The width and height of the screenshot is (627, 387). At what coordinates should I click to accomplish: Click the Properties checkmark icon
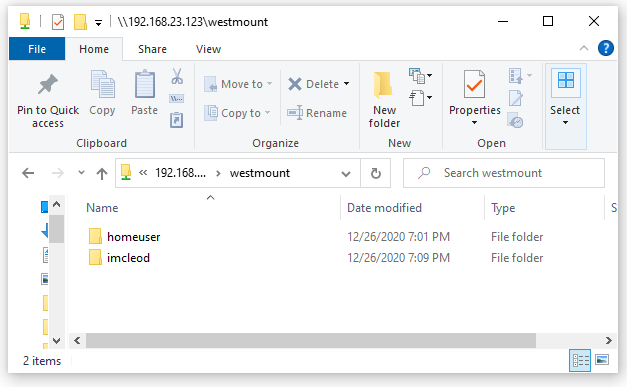[474, 84]
